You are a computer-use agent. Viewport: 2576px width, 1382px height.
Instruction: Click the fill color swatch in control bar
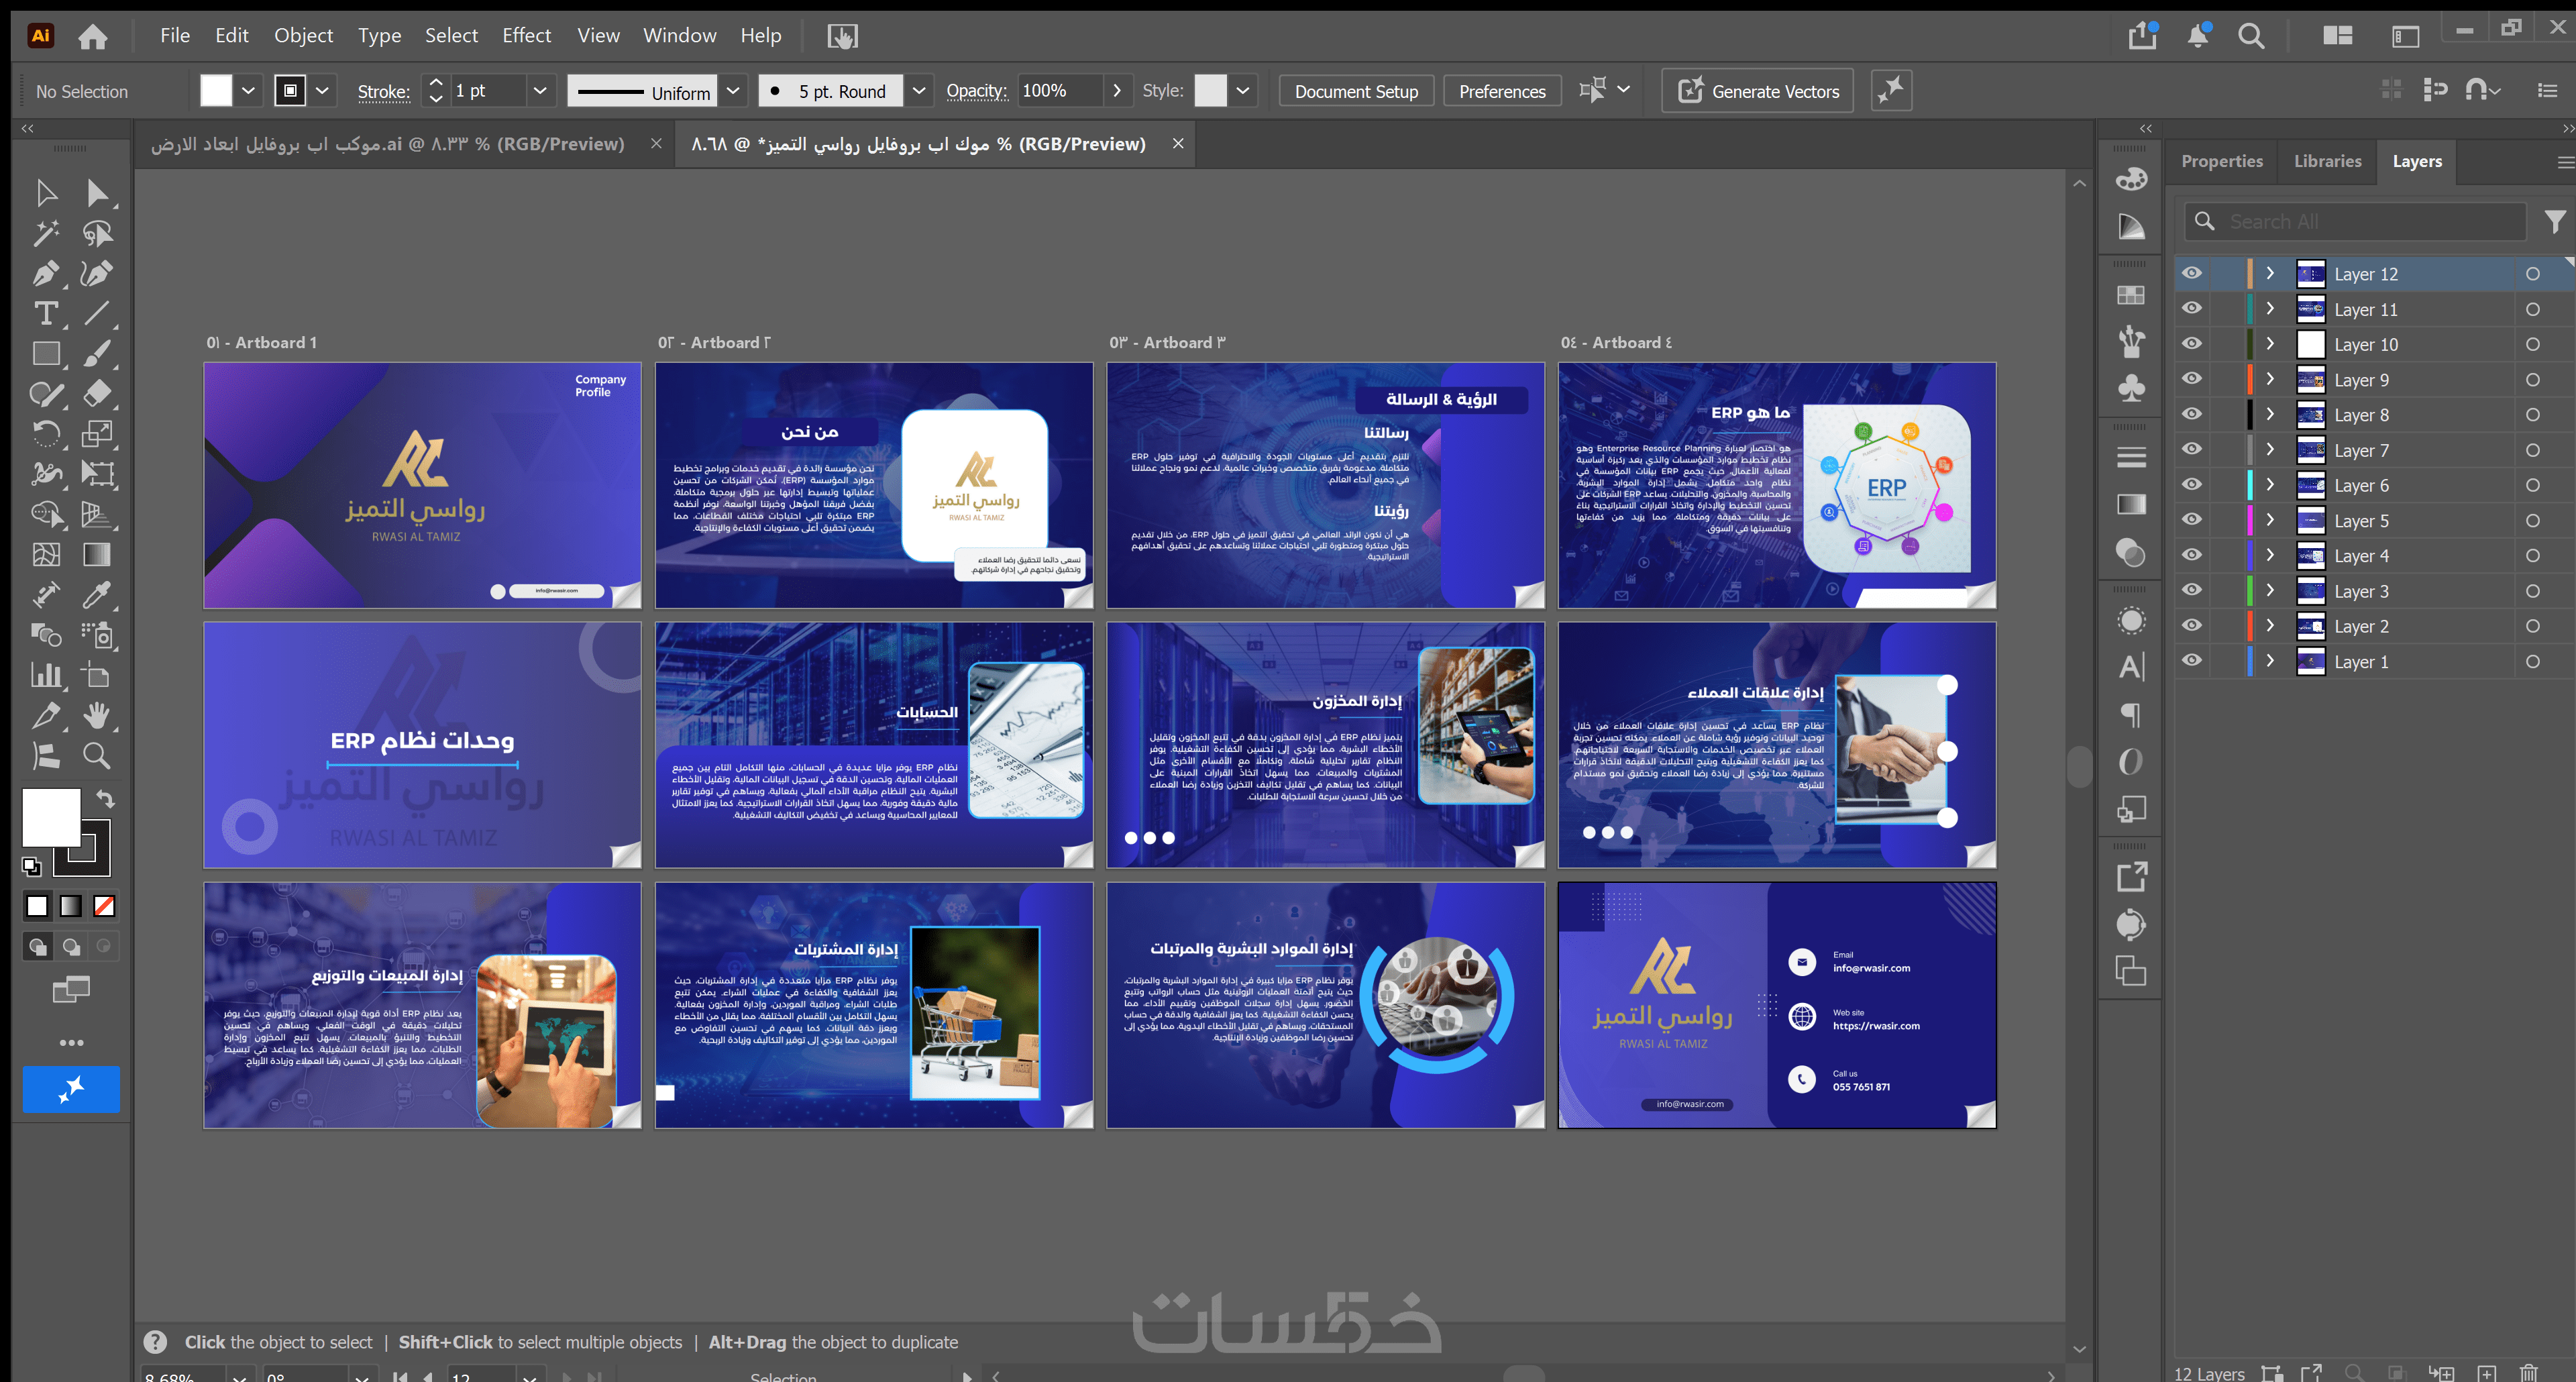(216, 91)
